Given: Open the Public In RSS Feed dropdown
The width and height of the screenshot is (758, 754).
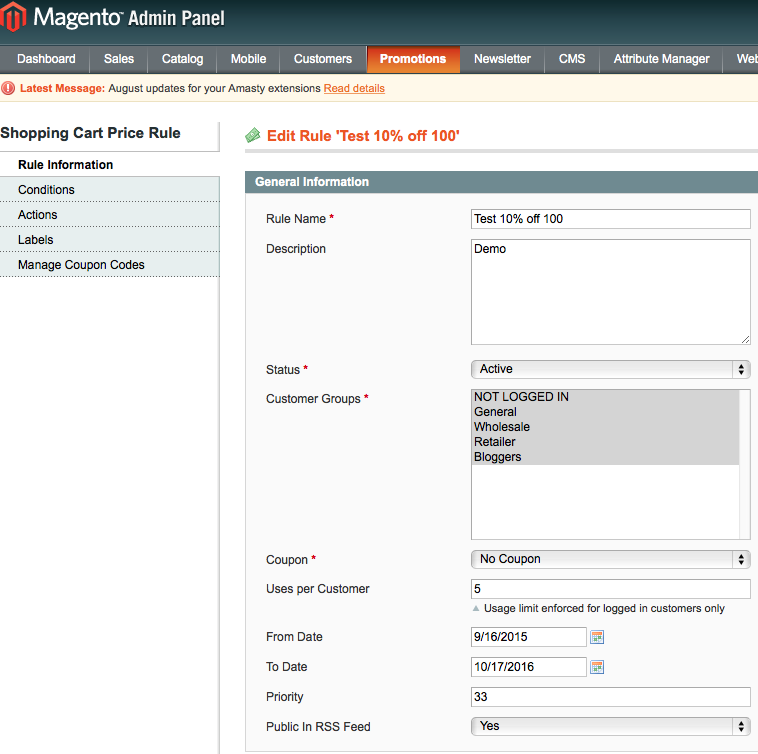Looking at the screenshot, I should pos(611,726).
